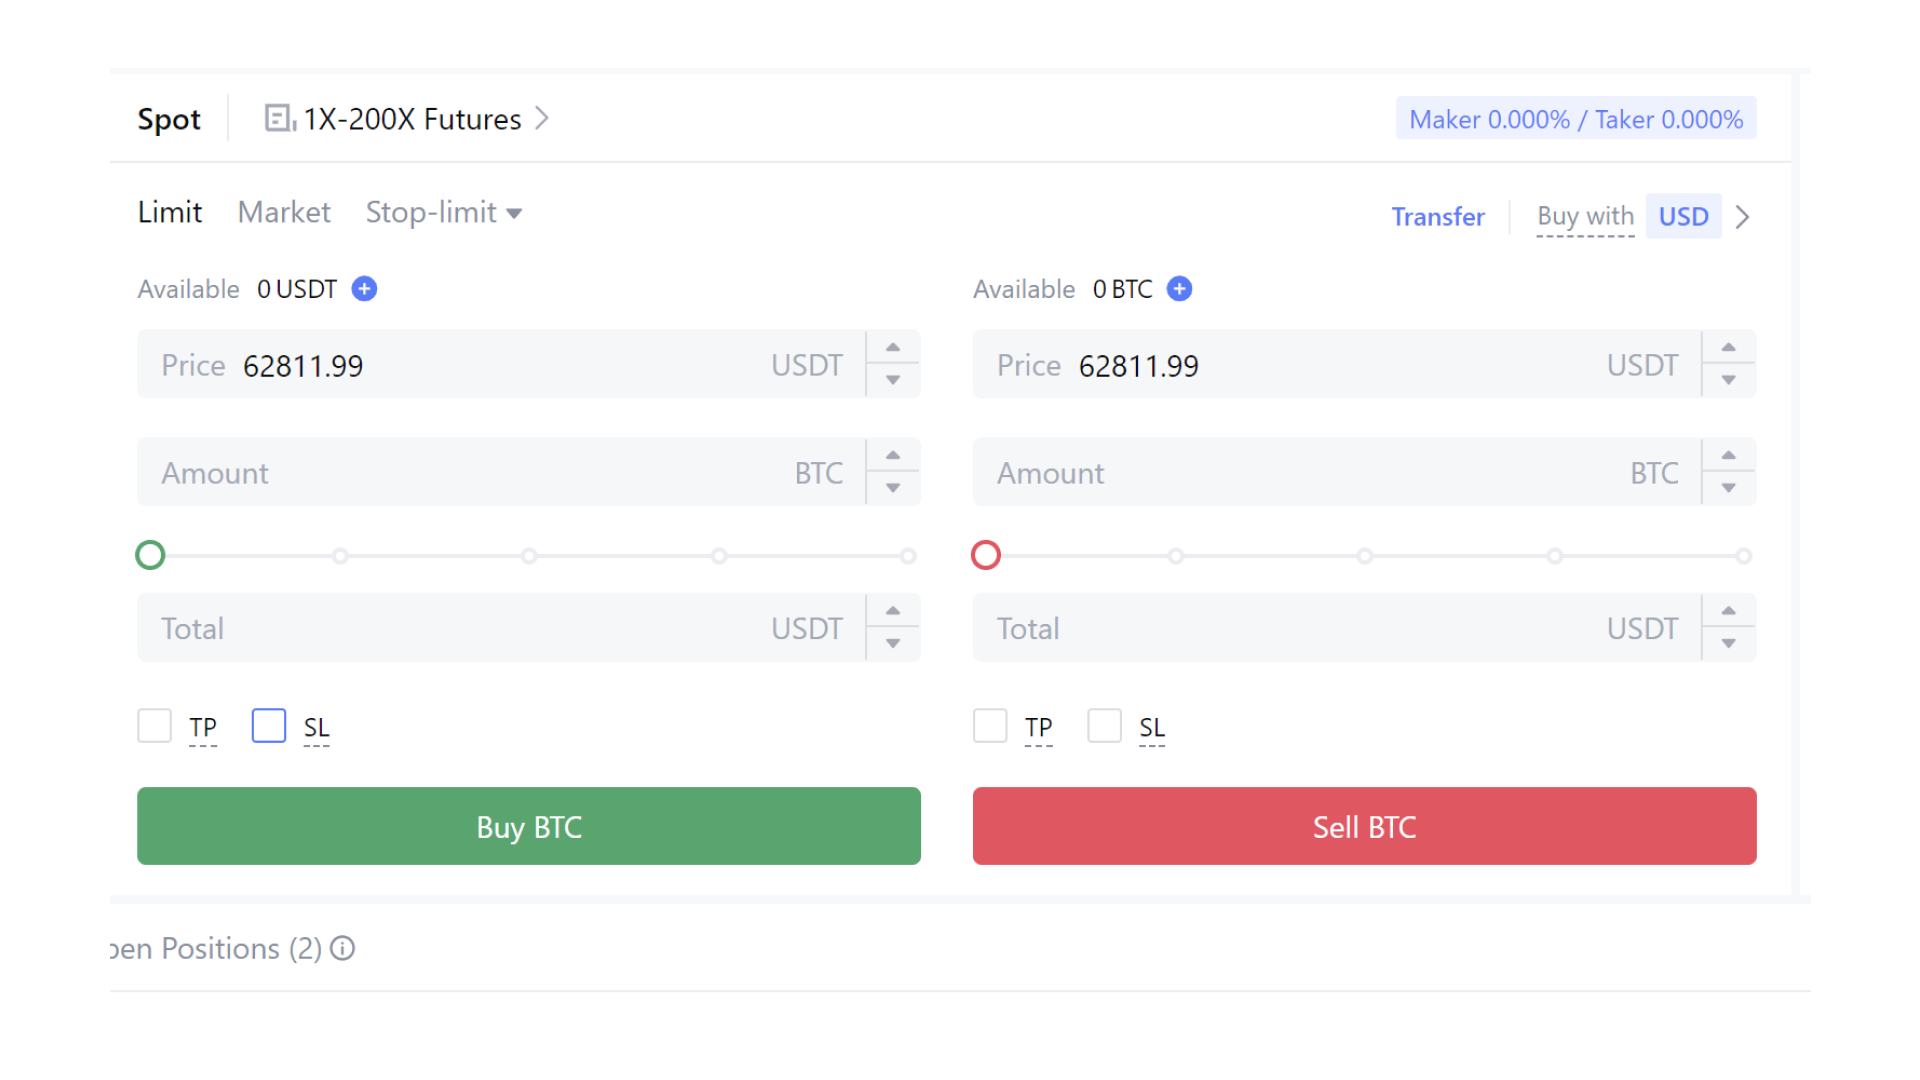Open the Buy with USD currency selector
The image size is (1920, 1080).
[1683, 216]
